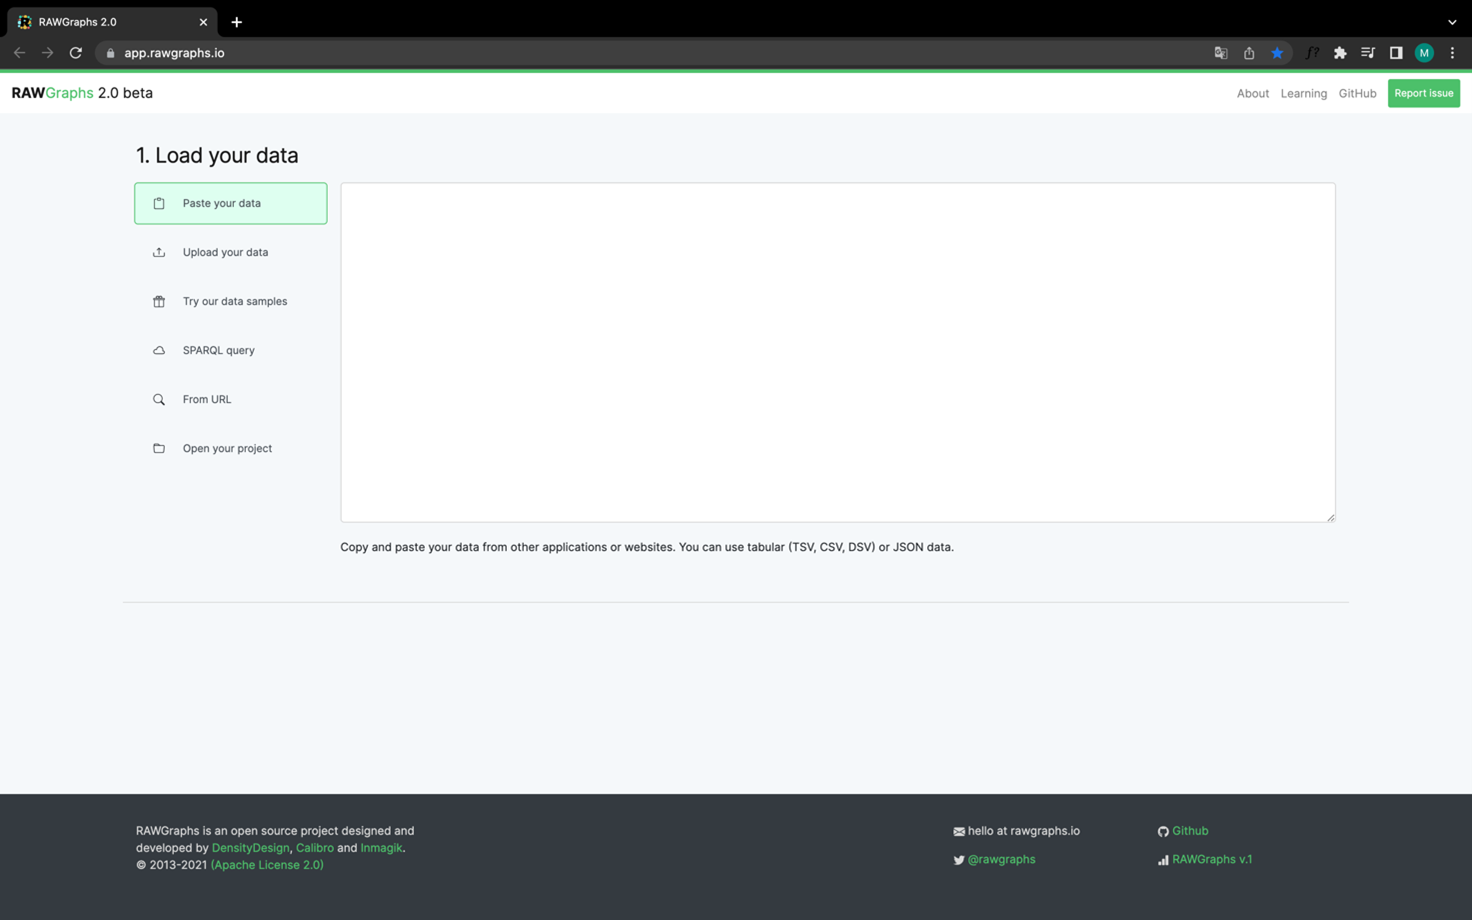The width and height of the screenshot is (1472, 920).
Task: Expand the tab search chevron
Action: (x=1452, y=22)
